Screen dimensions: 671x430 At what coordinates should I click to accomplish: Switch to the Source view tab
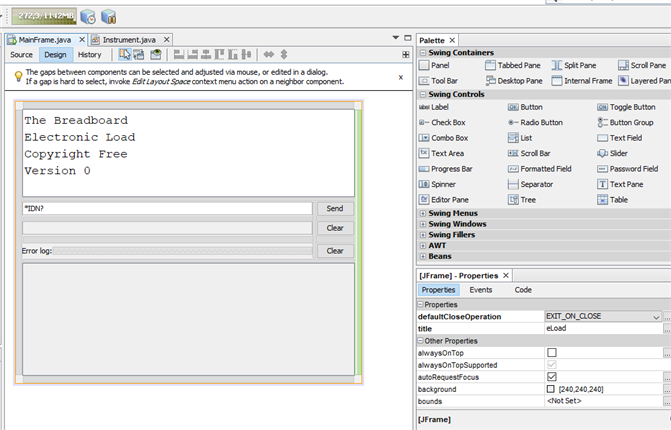[22, 55]
